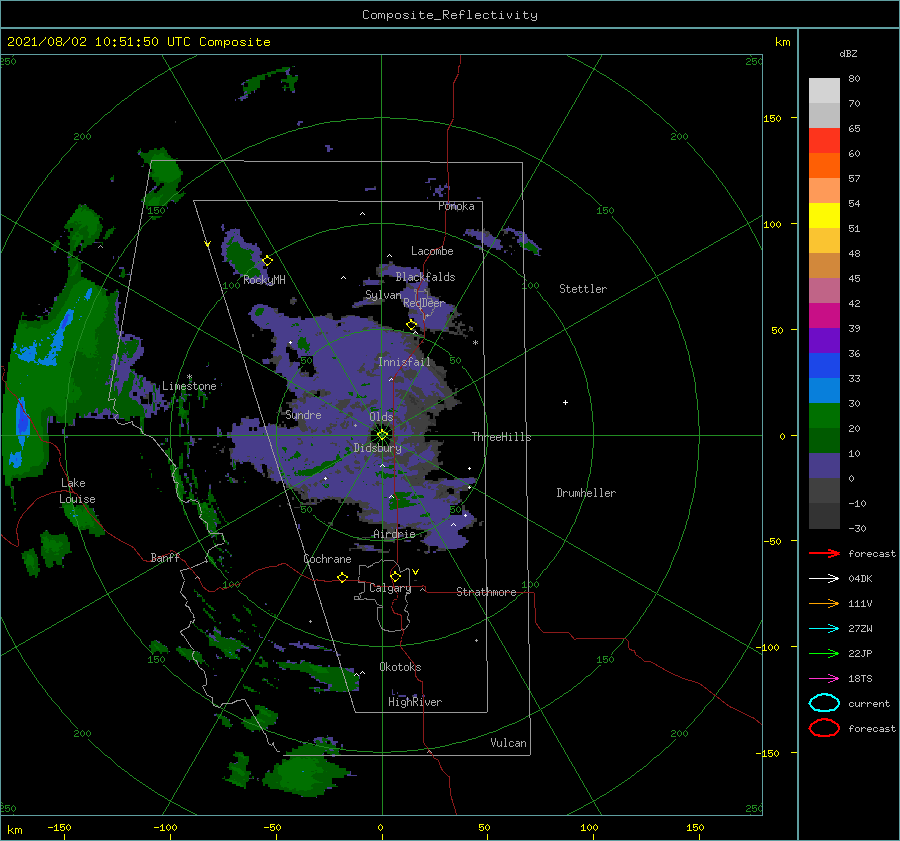900x841 pixels.
Task: Click the magenta 18TS arrow icon
Action: coord(824,679)
